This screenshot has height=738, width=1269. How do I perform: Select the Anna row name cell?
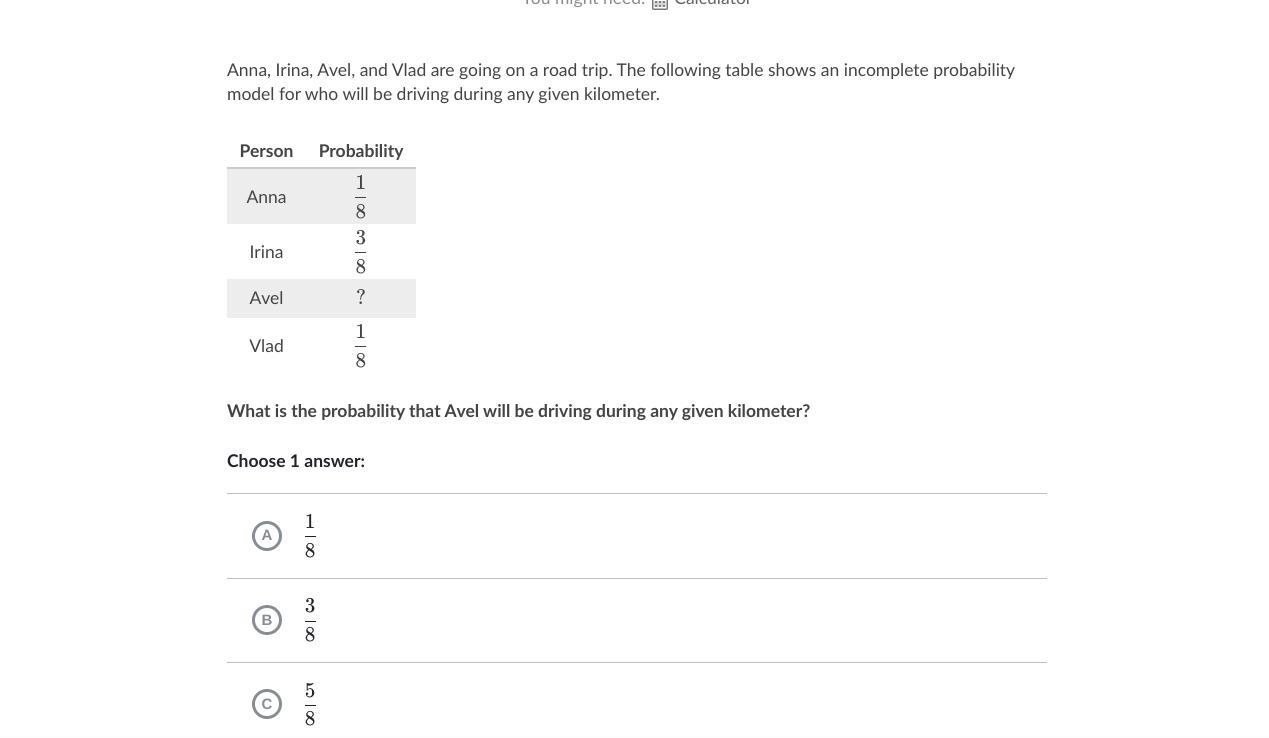[266, 197]
